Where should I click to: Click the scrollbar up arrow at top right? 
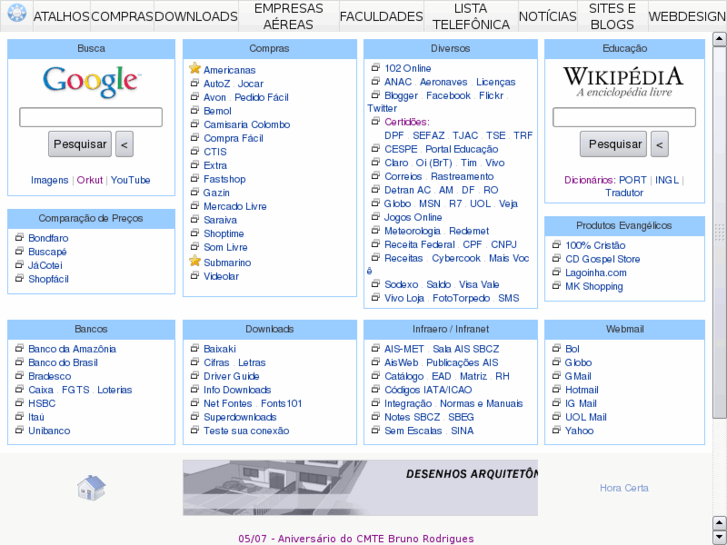[x=719, y=39]
